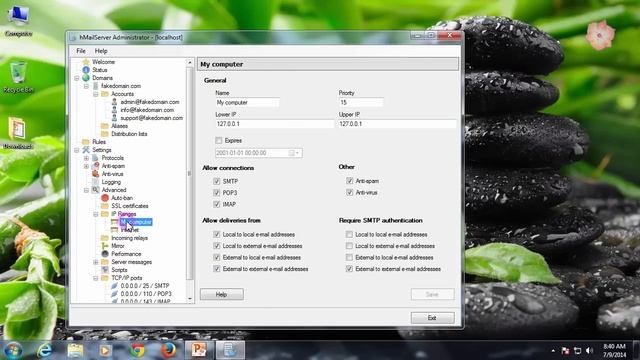Launch Internet Explorer from the taskbar

(x=44, y=350)
